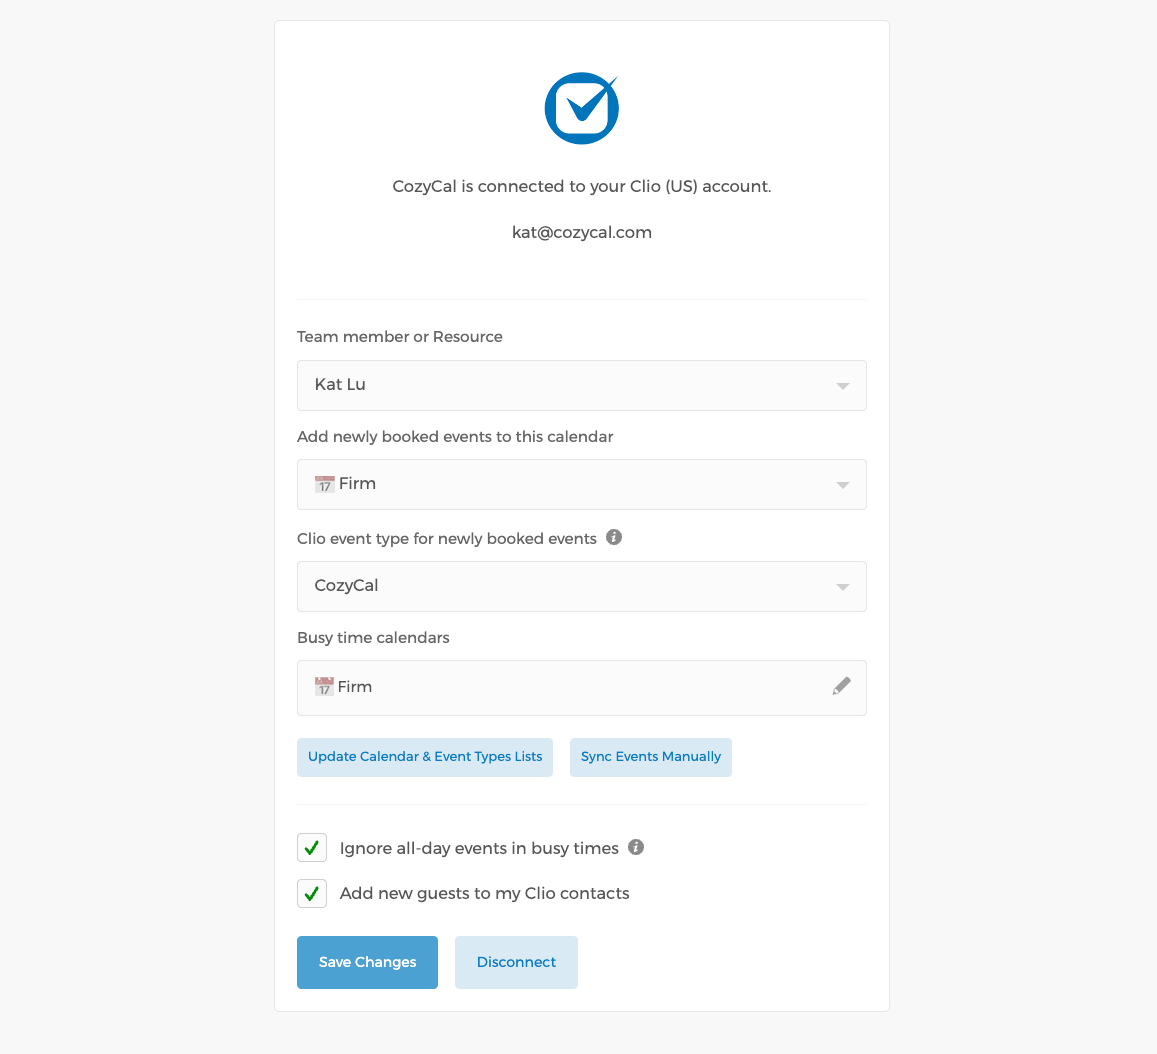
Task: Click the 'Team member or Resource' label
Action: click(x=400, y=337)
